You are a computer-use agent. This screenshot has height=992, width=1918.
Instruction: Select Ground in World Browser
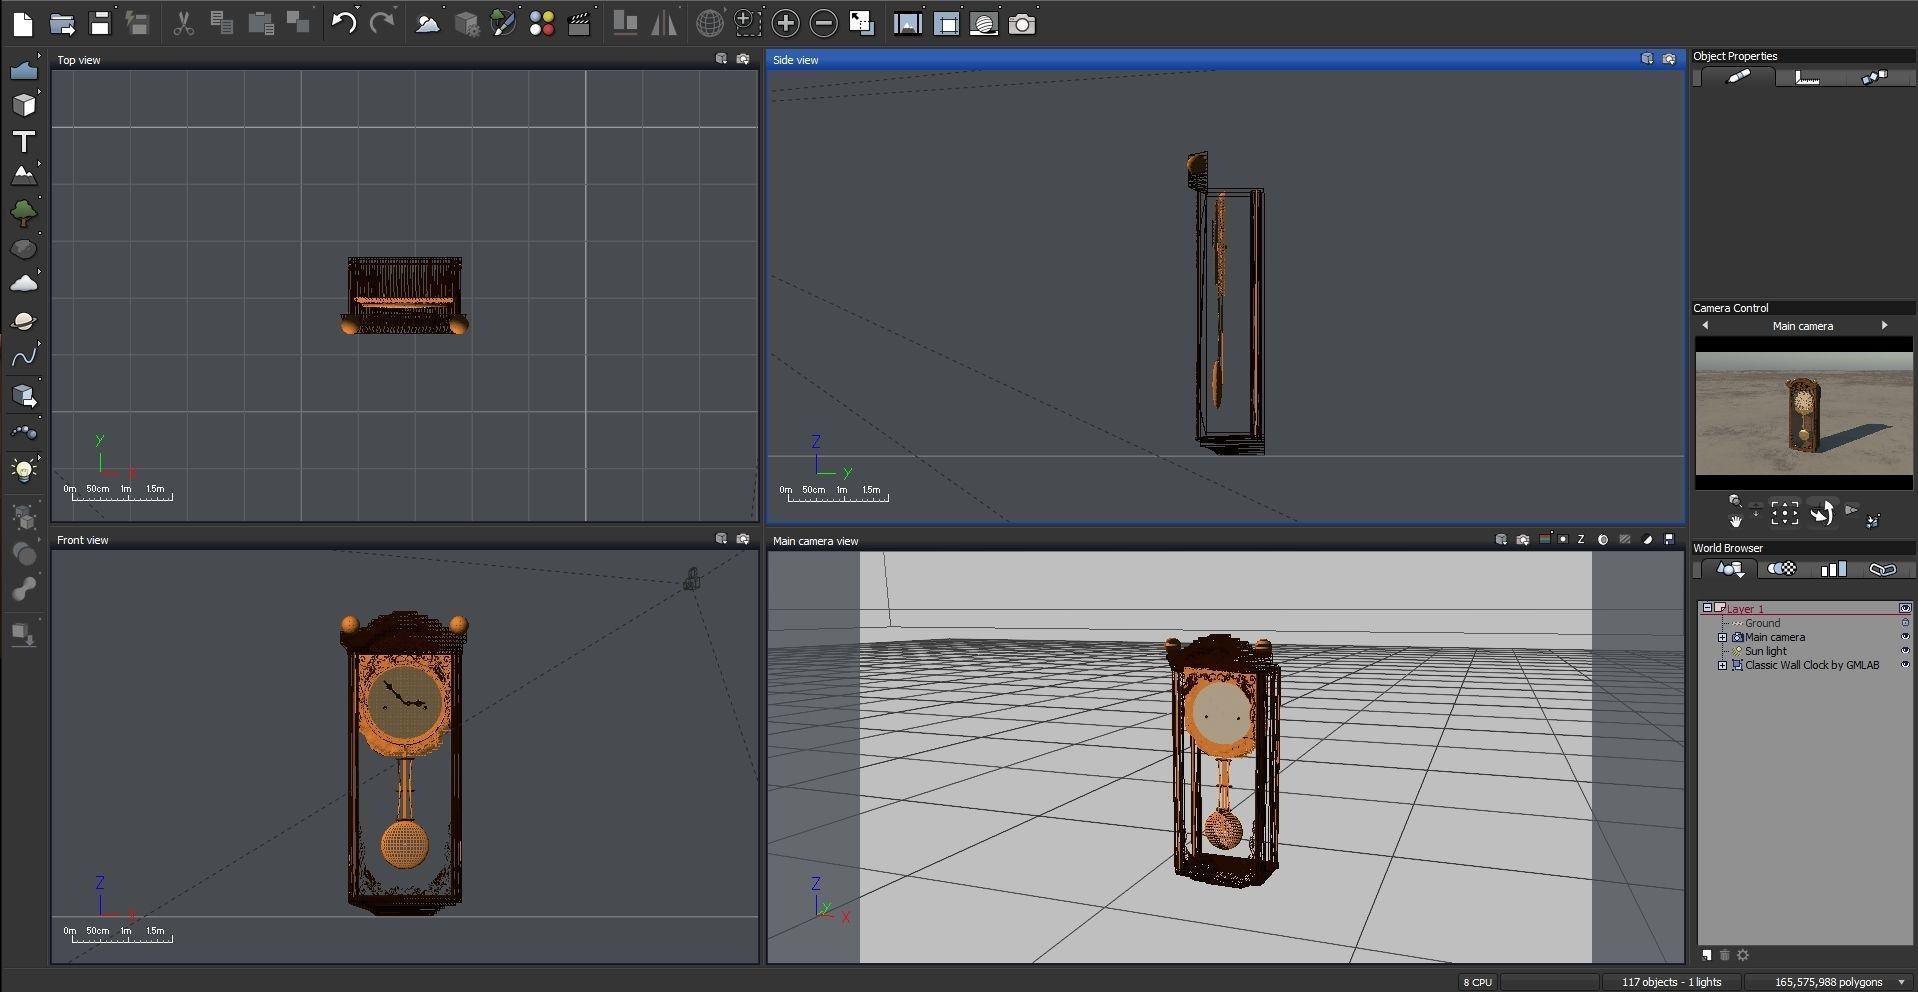pos(1762,623)
